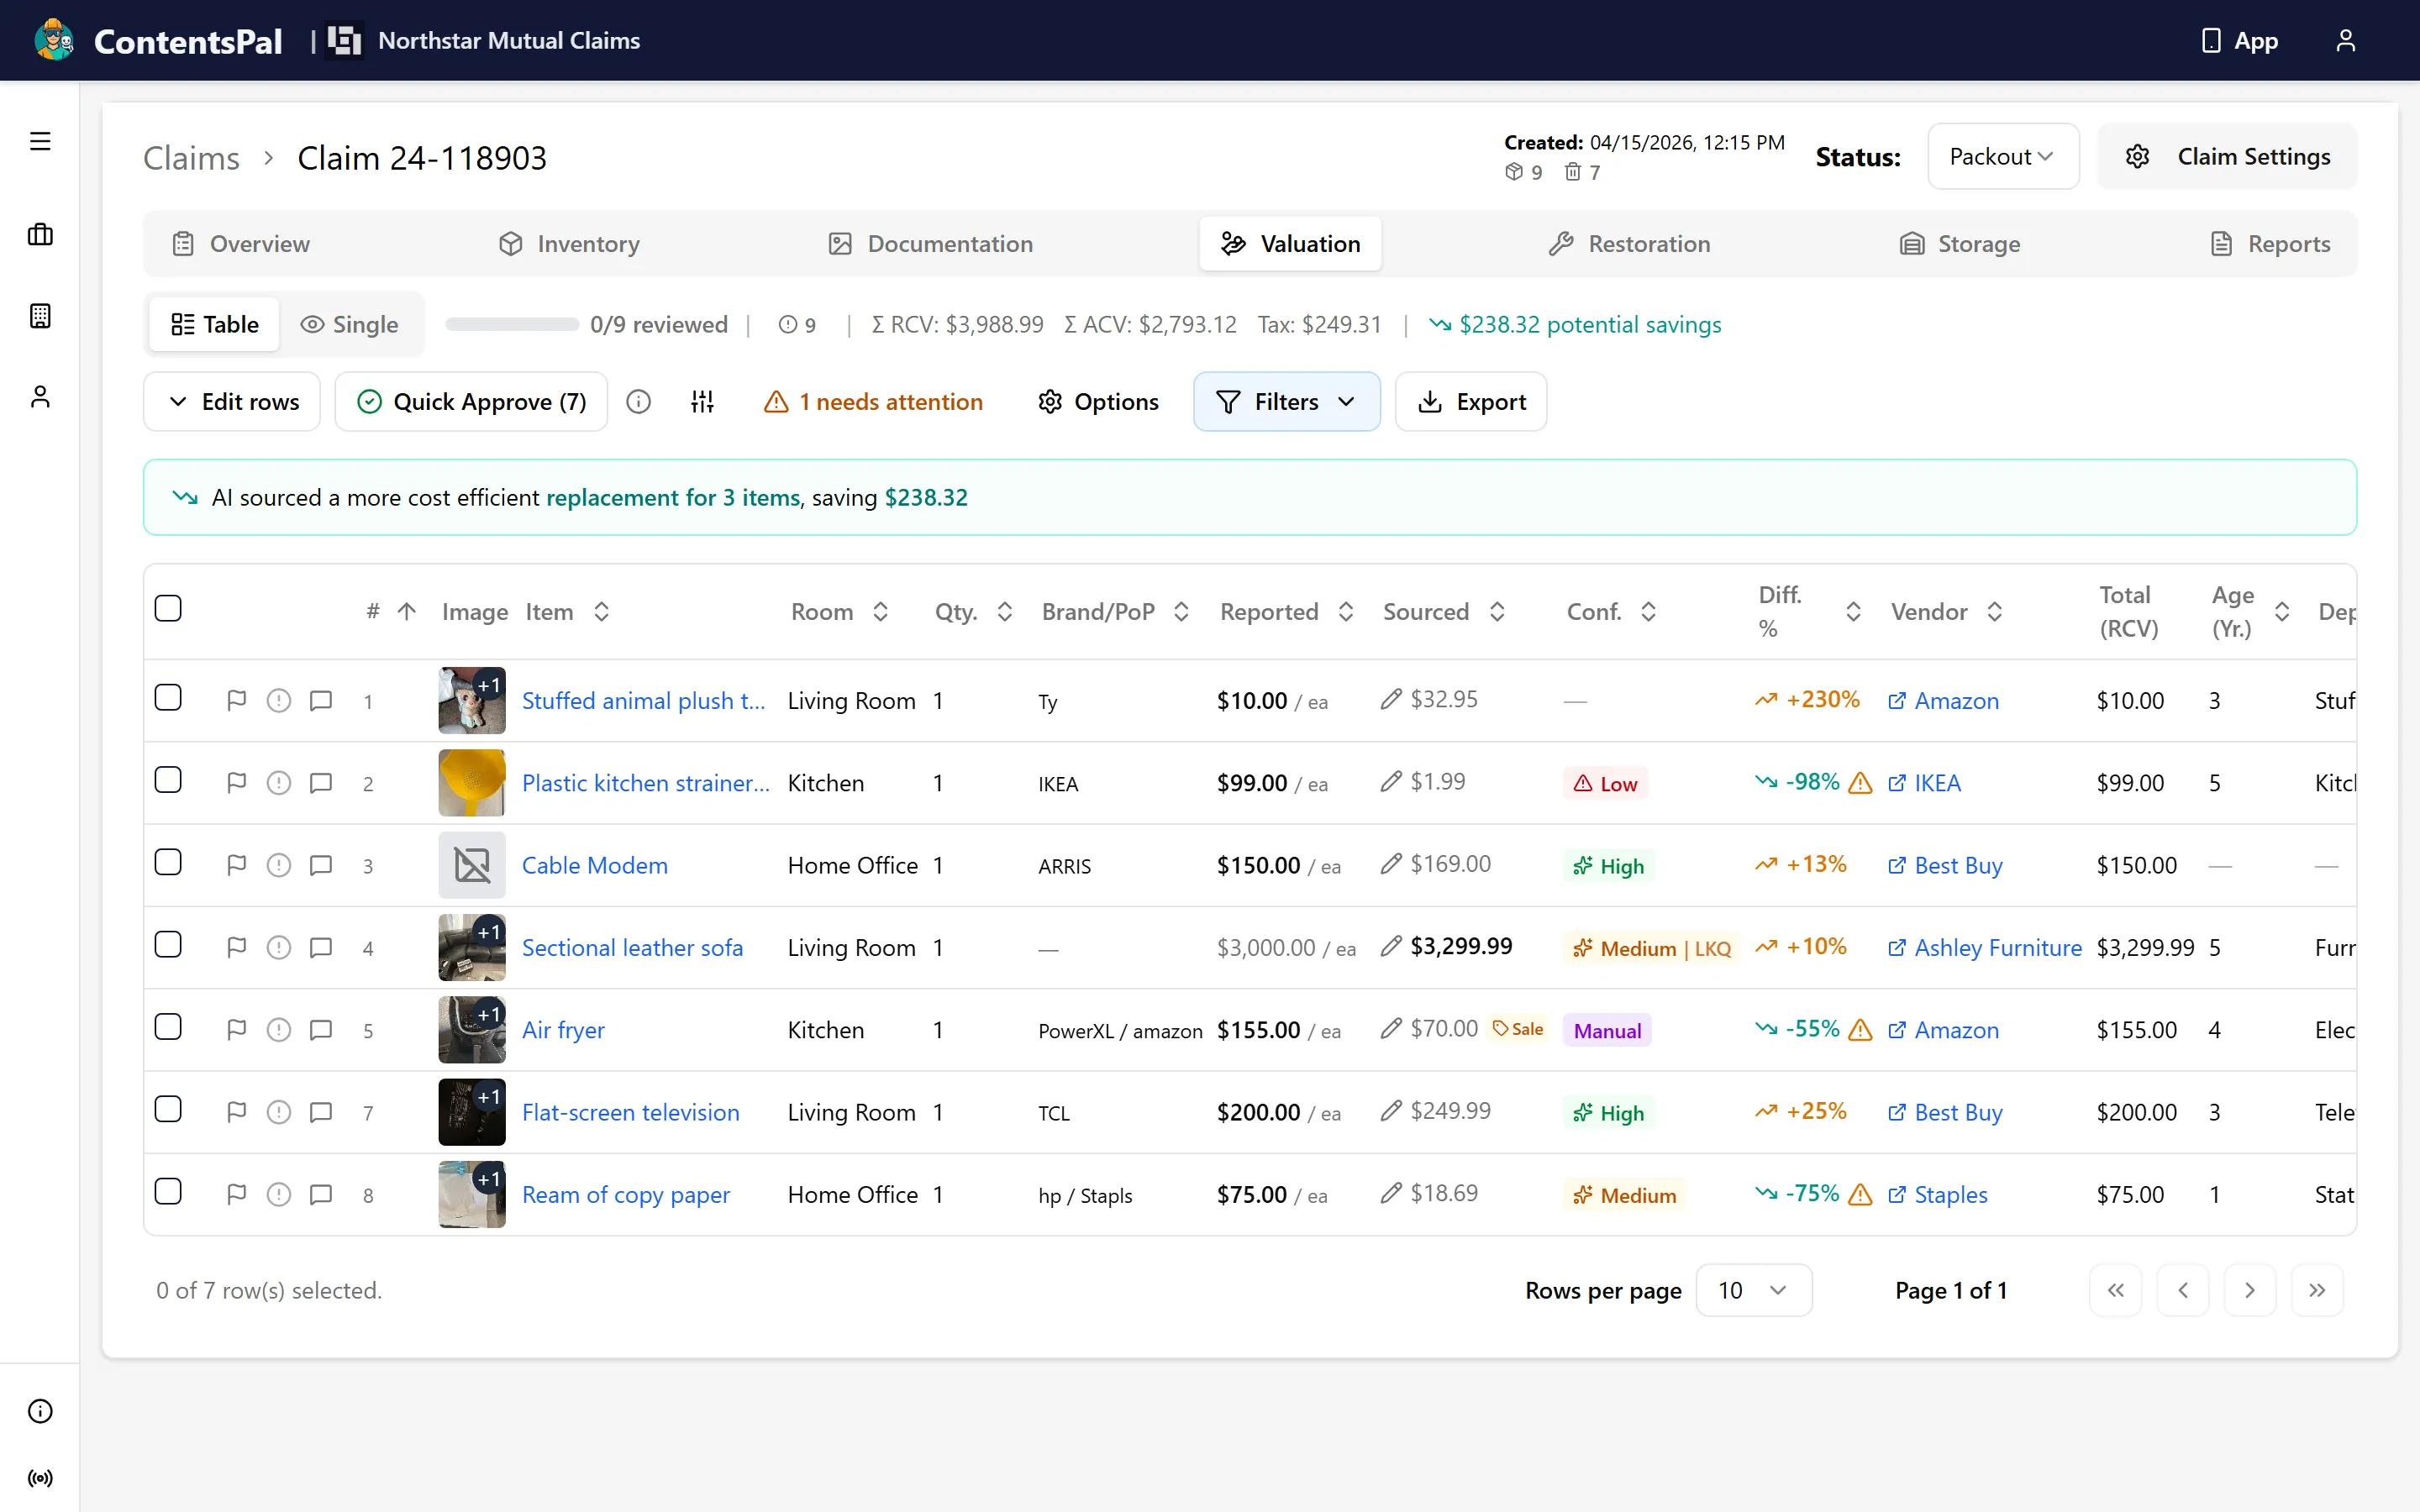The image size is (2420, 1512).
Task: Flag the Cable Modem row
Action: coord(237,865)
